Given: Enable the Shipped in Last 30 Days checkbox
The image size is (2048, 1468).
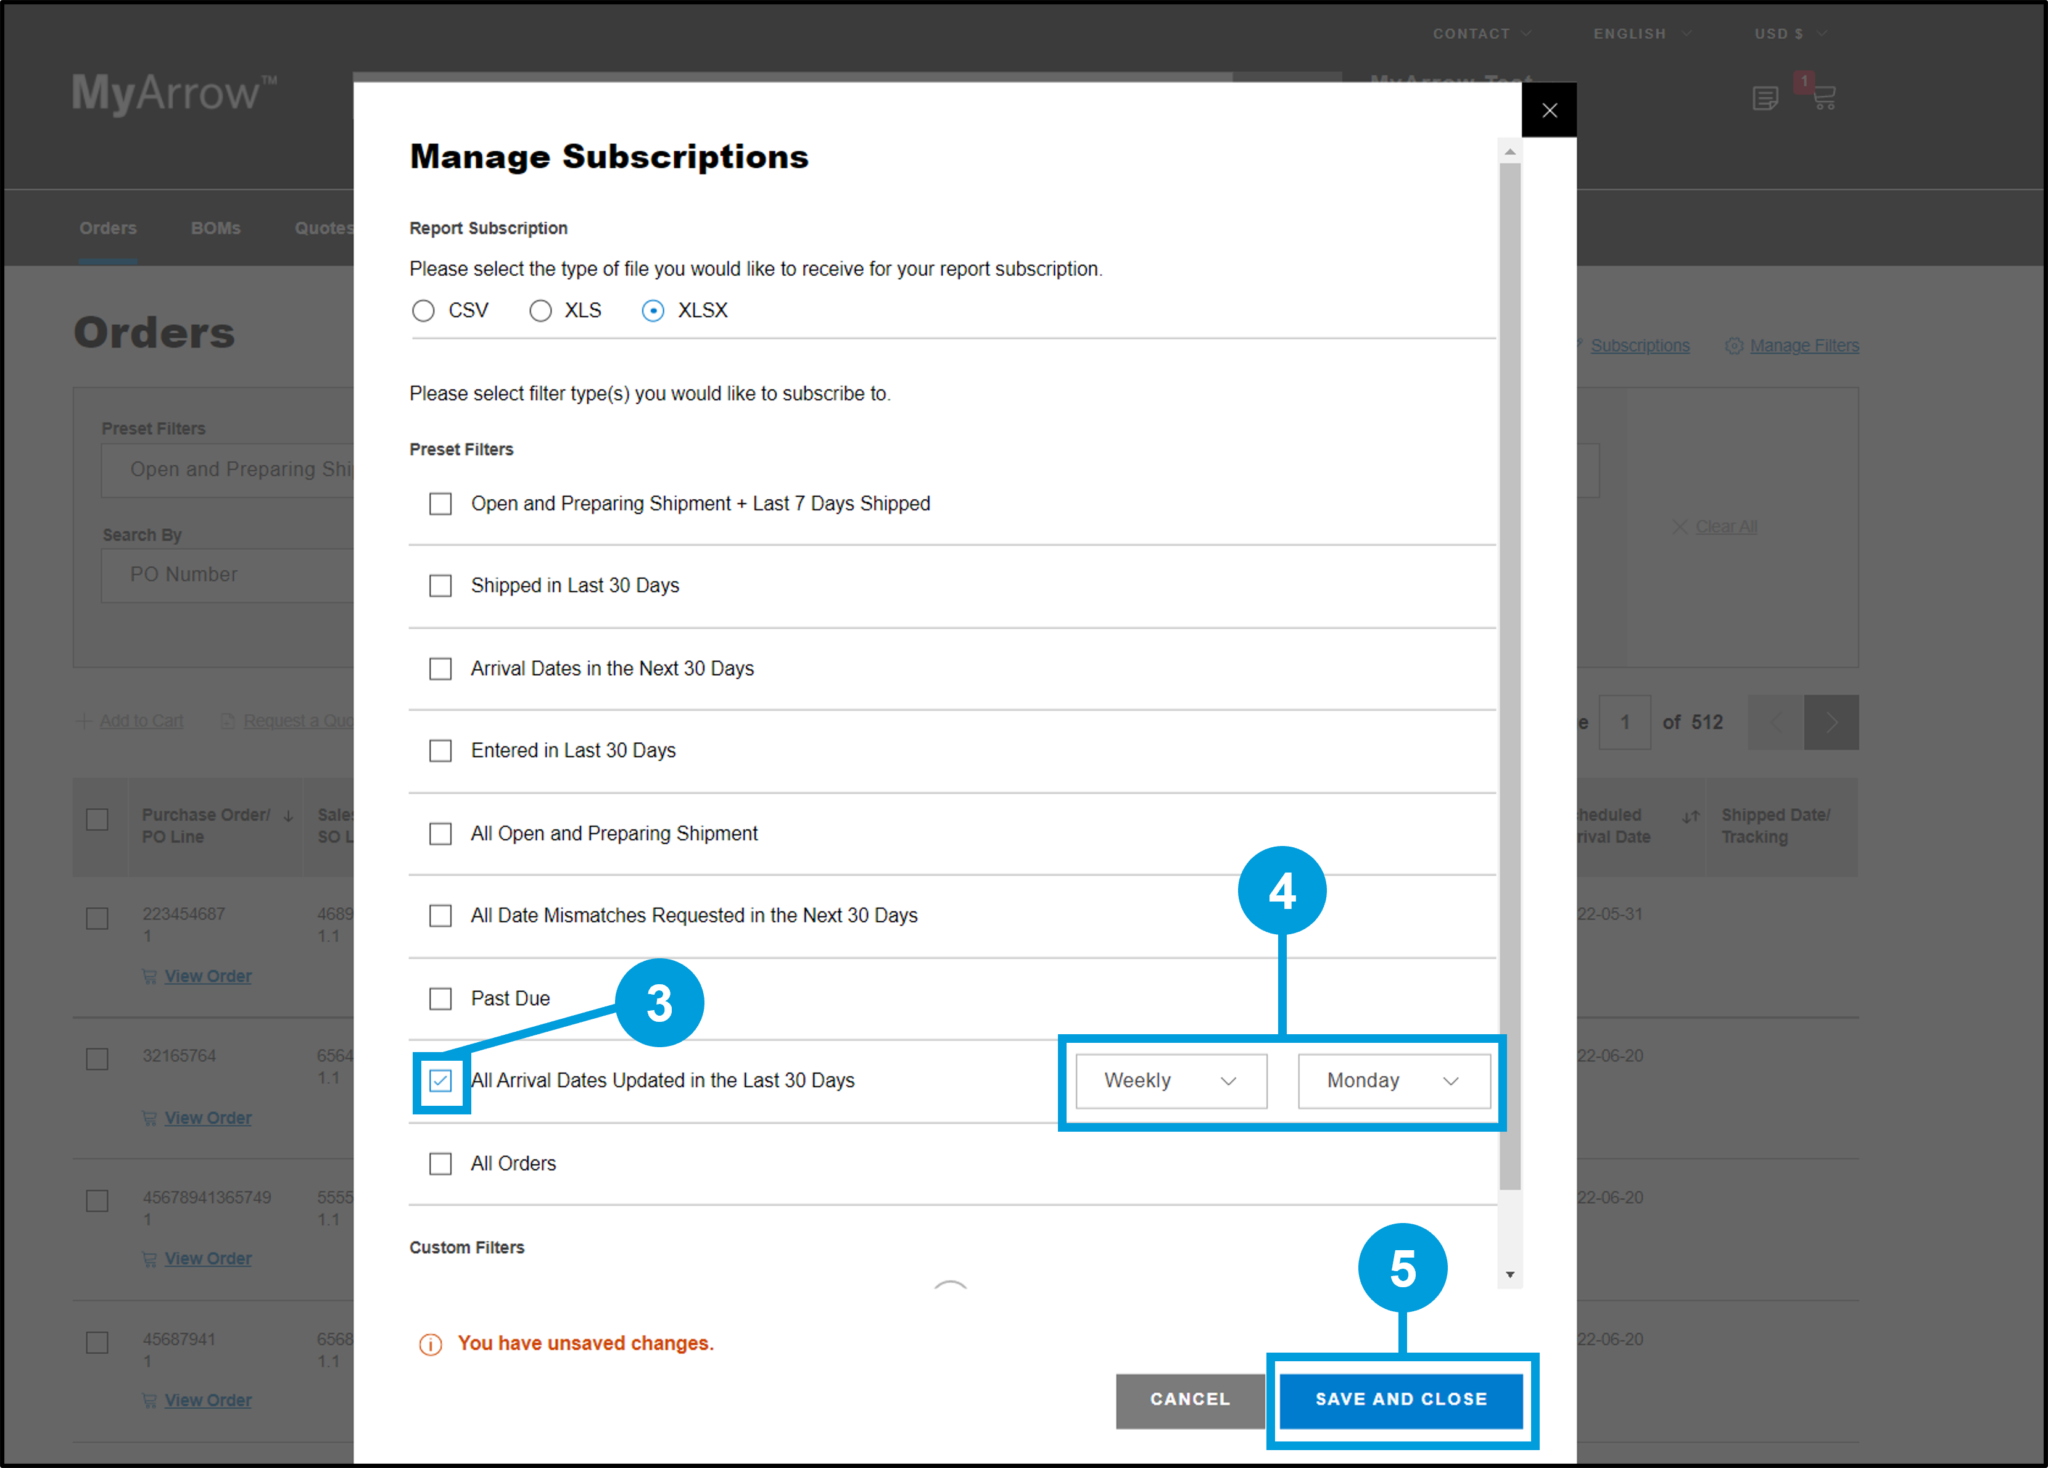Looking at the screenshot, I should (x=440, y=585).
